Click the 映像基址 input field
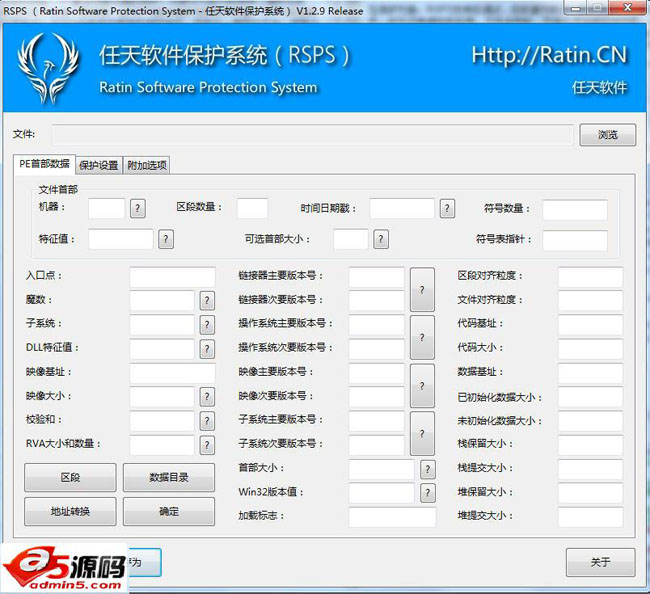This screenshot has width=650, height=594. (172, 373)
